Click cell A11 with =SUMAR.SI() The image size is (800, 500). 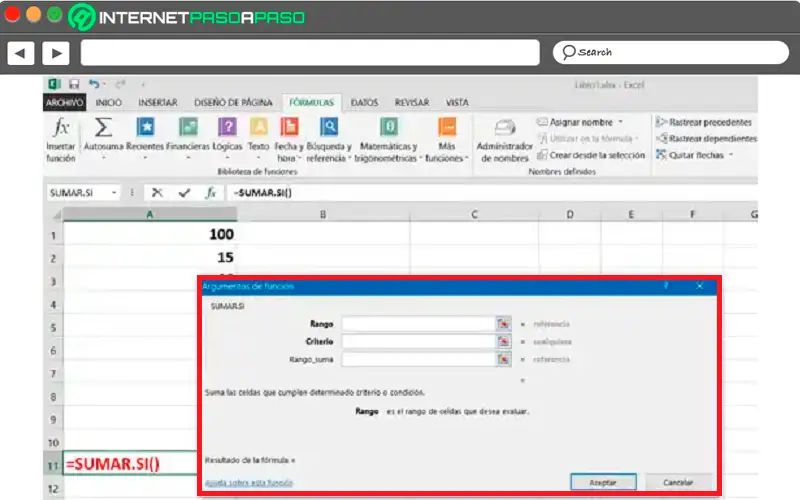pyautogui.click(x=130, y=464)
